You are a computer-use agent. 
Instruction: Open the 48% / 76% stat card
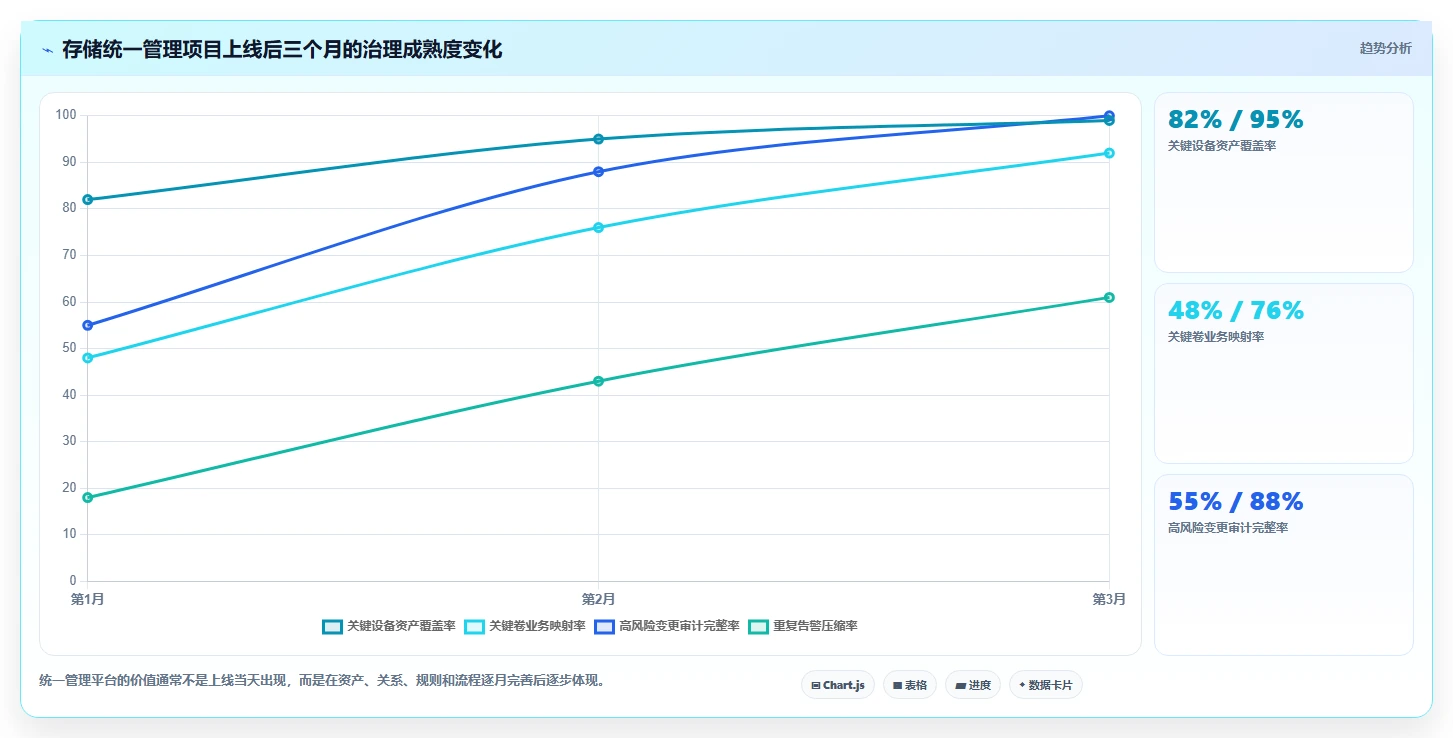point(1283,373)
